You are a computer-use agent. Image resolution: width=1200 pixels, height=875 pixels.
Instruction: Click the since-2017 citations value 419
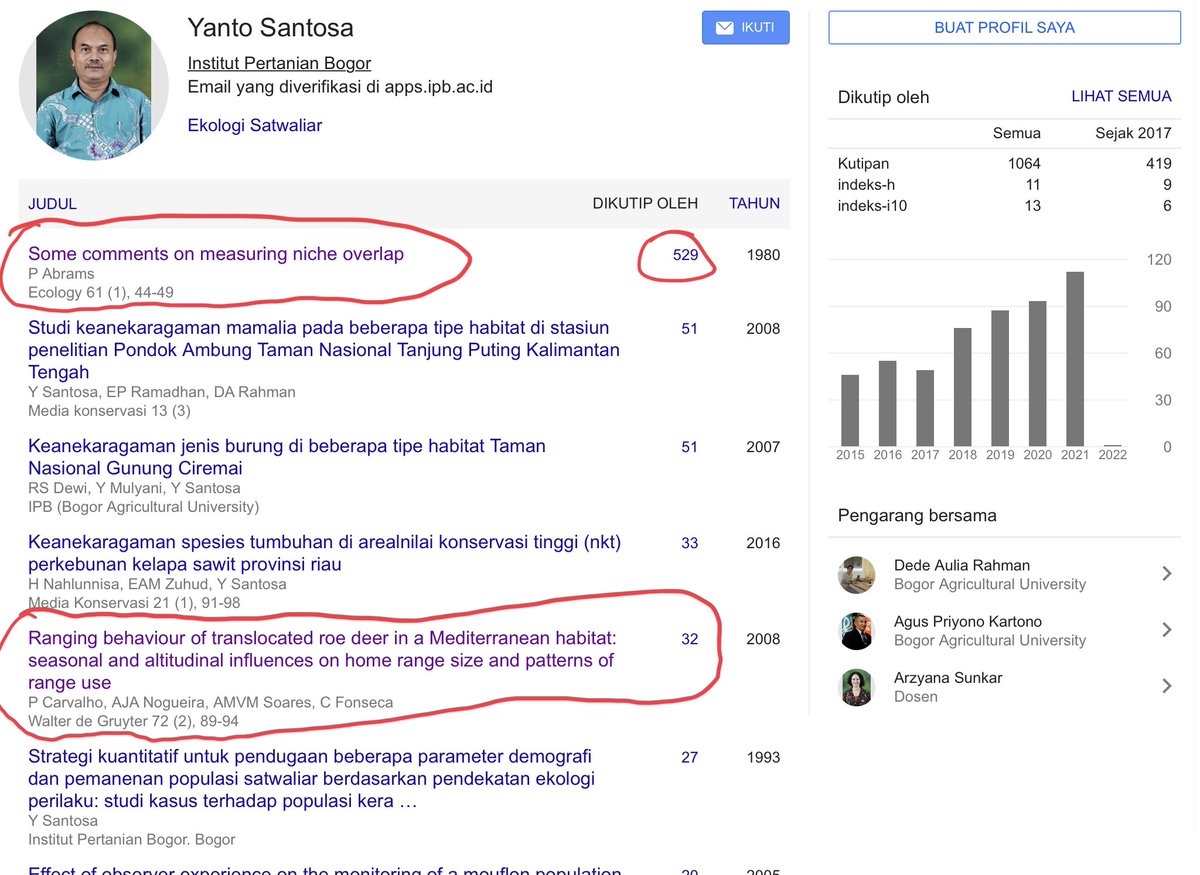[x=1158, y=163]
